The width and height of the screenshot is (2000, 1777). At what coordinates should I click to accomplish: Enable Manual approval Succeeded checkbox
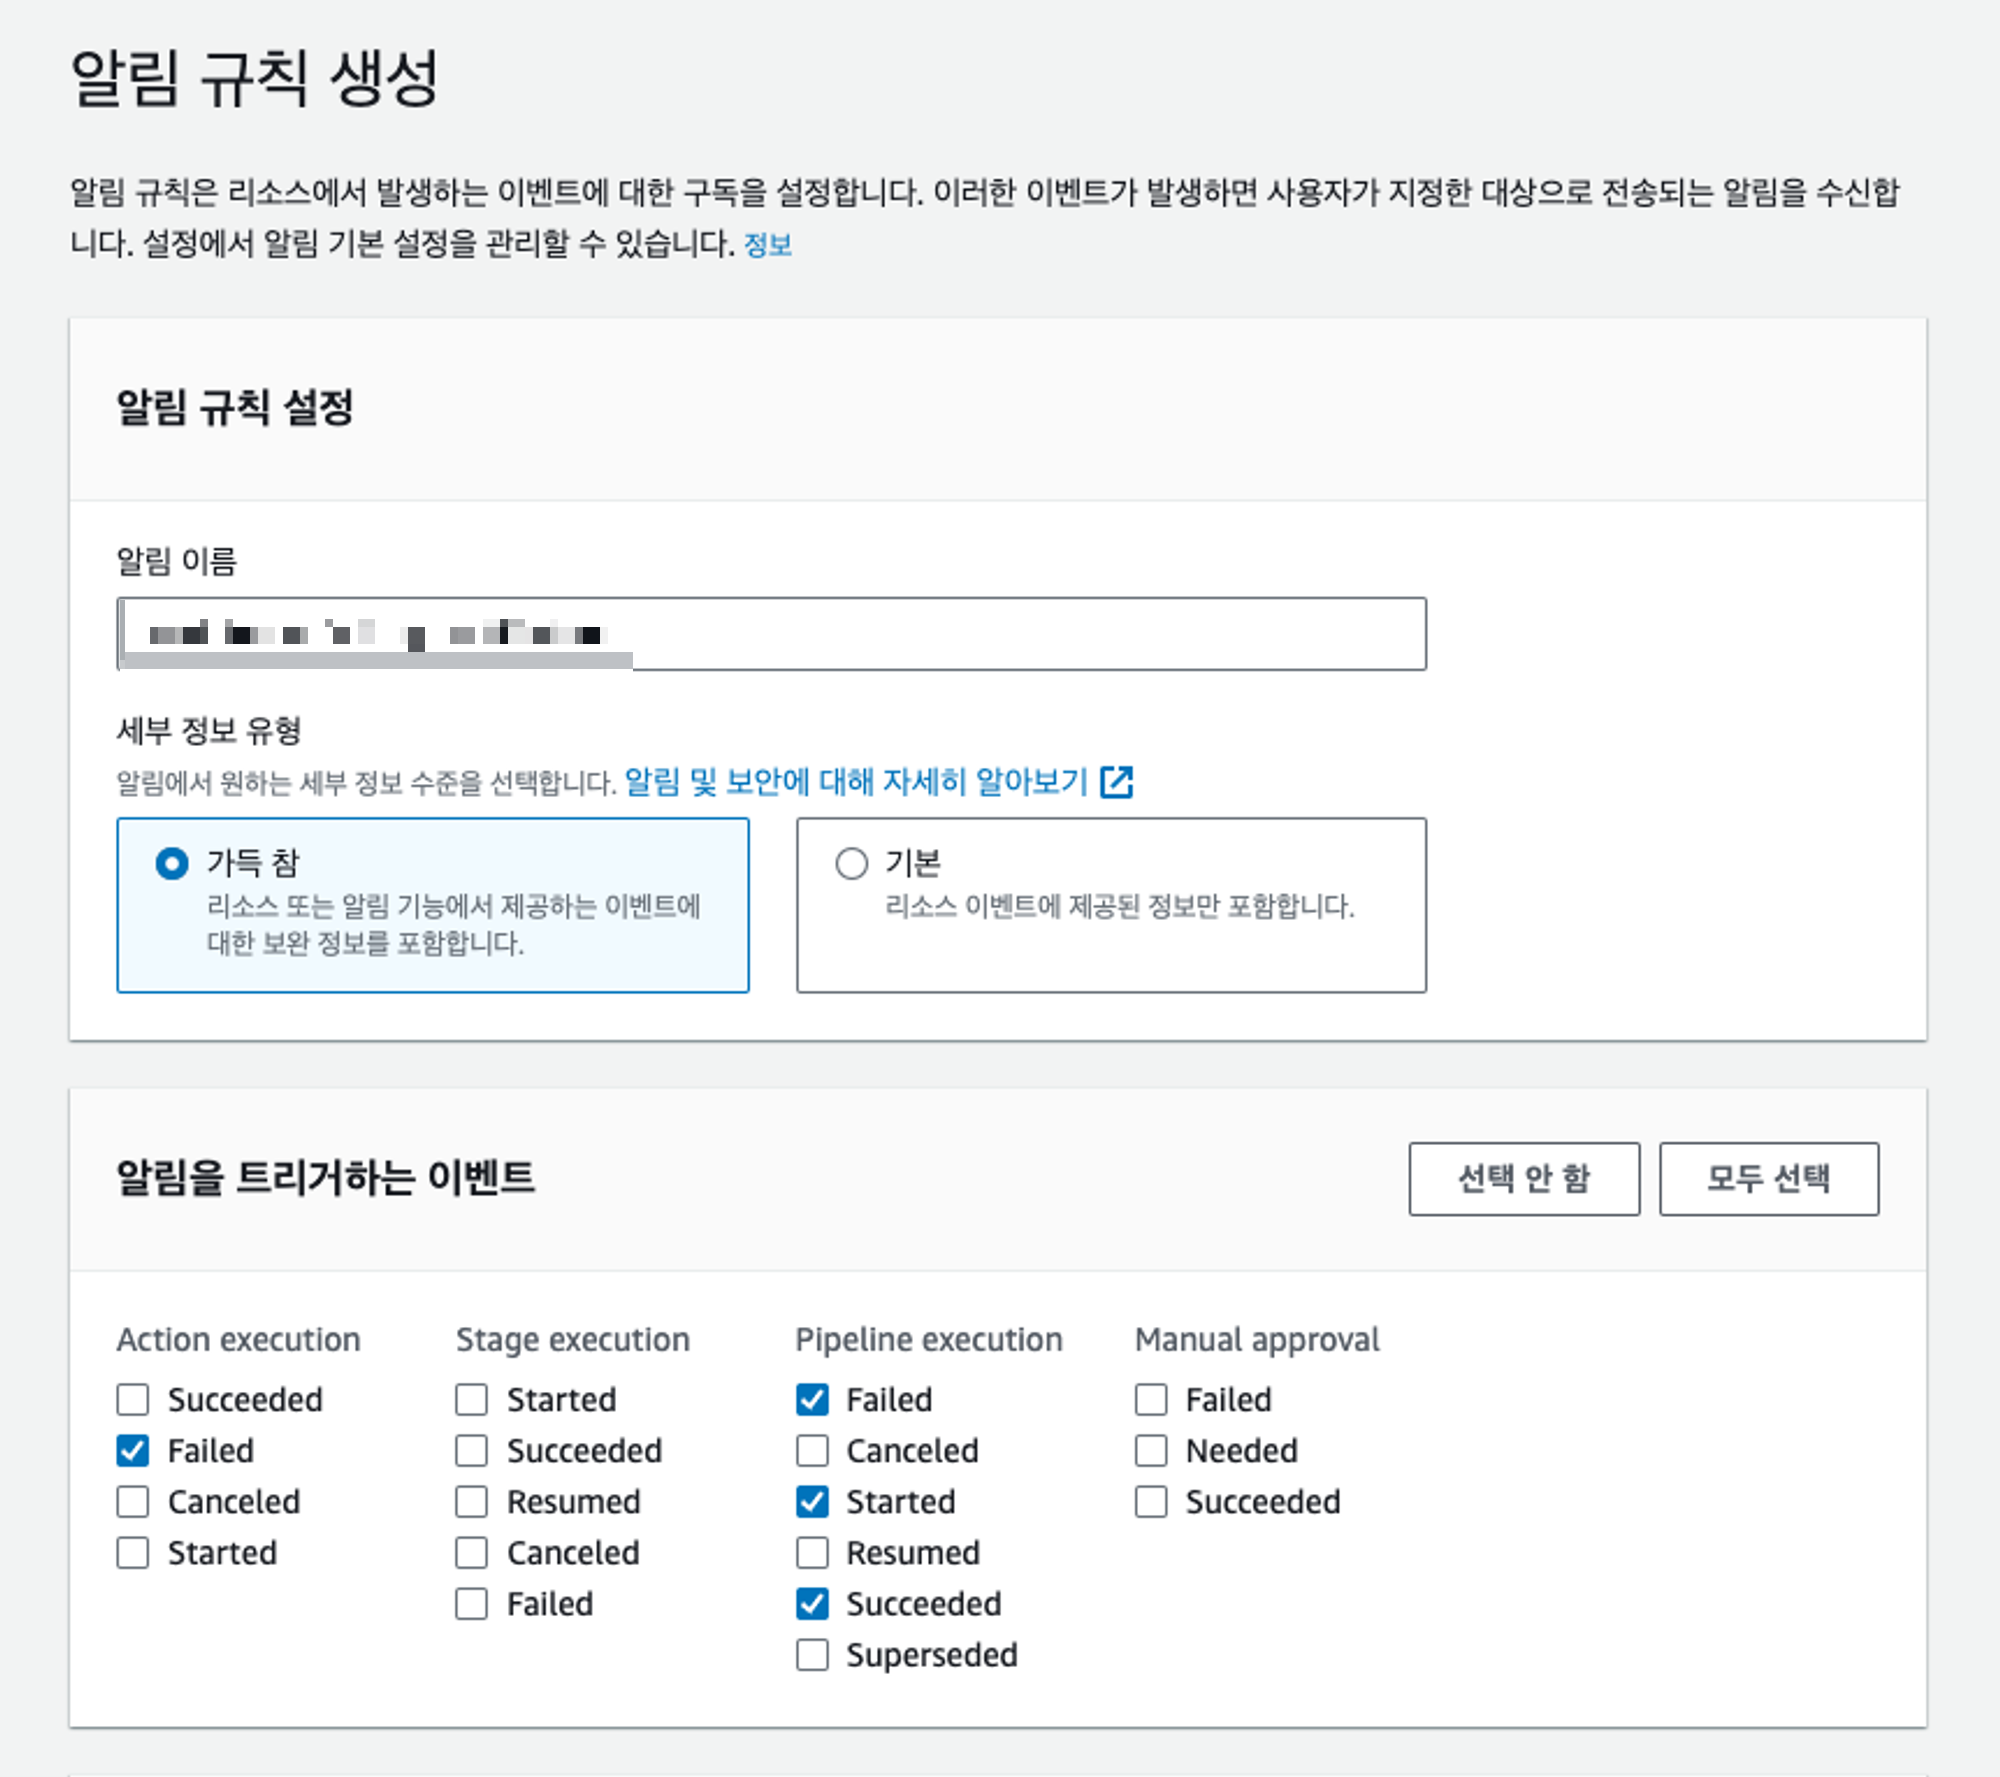click(x=1151, y=1501)
